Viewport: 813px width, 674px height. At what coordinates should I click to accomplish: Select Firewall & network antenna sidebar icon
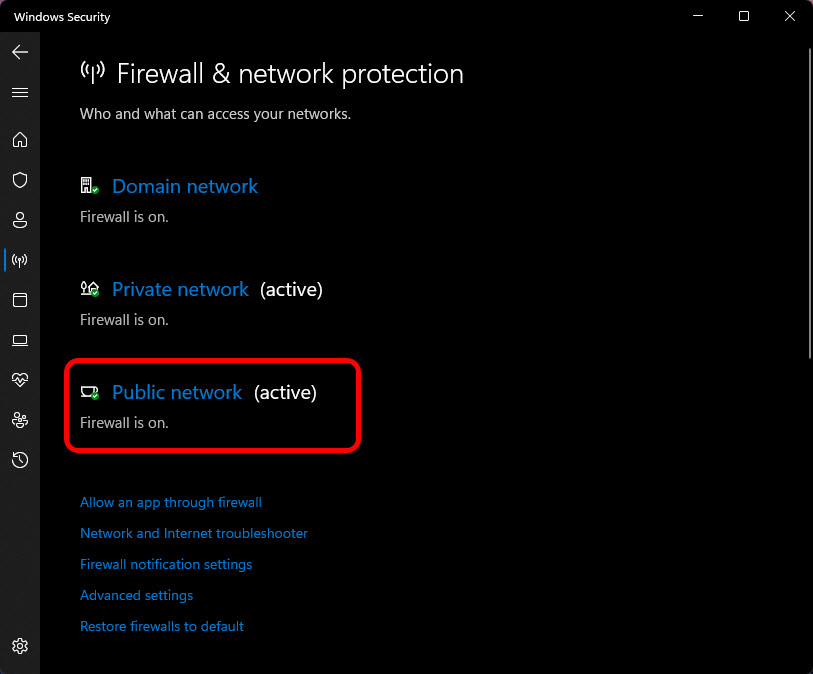[20, 260]
